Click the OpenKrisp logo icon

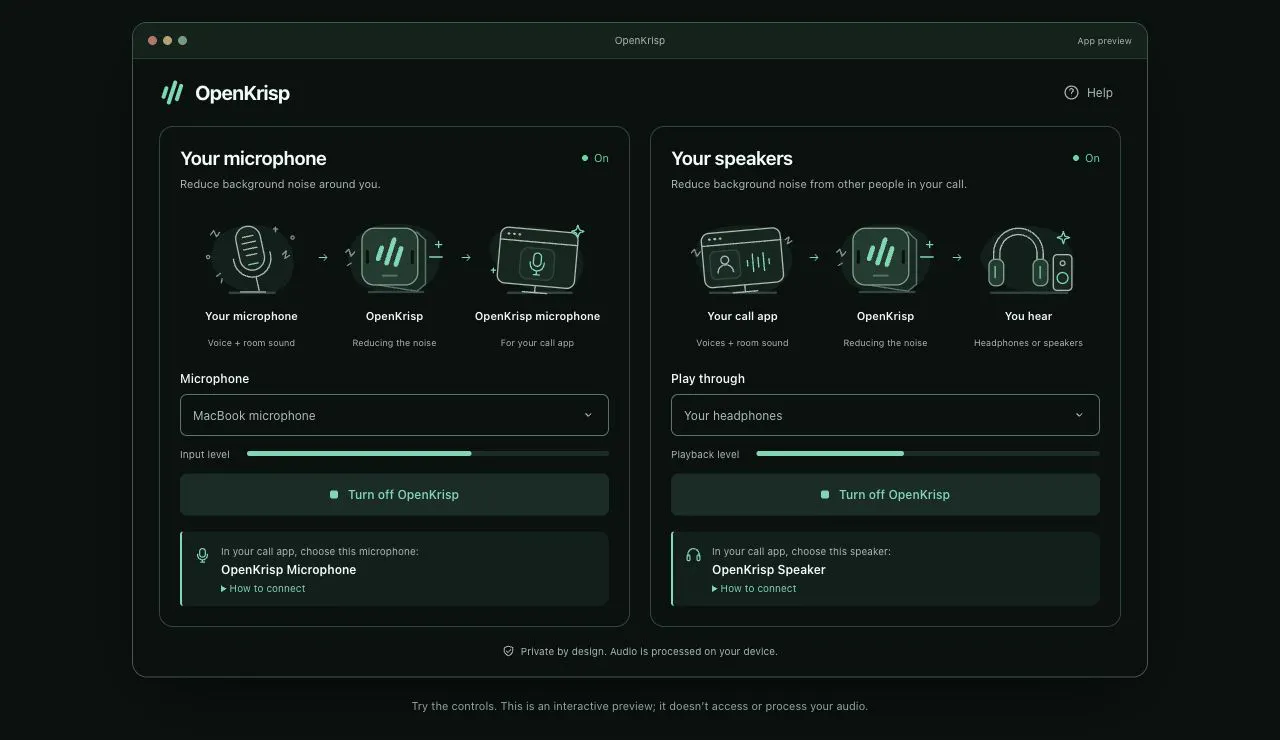click(x=172, y=93)
